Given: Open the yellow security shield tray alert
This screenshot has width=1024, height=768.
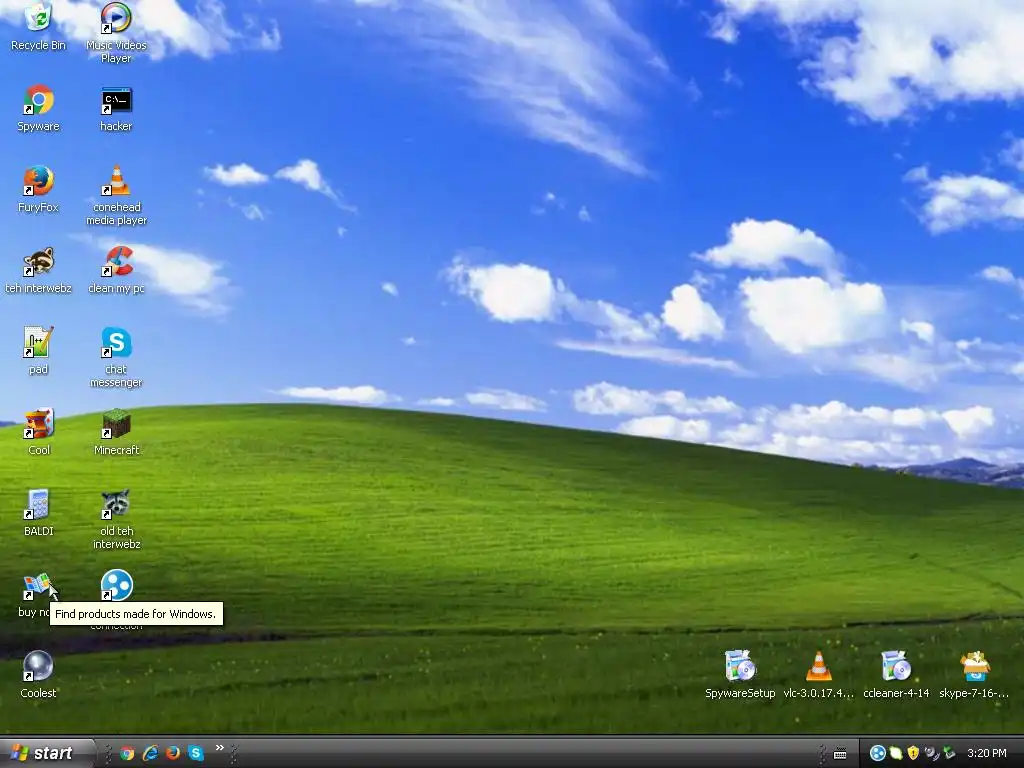Looking at the screenshot, I should (913, 754).
